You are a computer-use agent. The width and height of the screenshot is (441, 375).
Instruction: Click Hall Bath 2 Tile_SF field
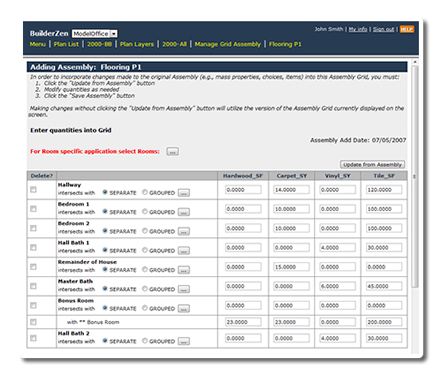click(384, 339)
